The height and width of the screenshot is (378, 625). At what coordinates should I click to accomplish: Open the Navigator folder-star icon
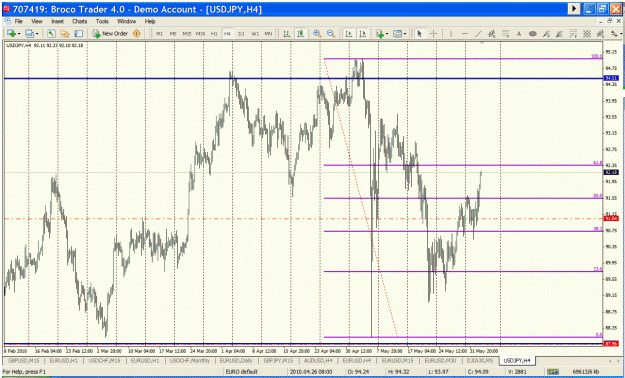[x=65, y=34]
